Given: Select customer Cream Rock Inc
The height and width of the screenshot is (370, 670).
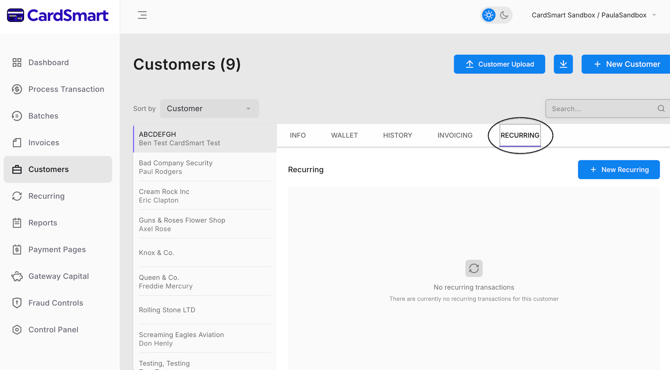Looking at the screenshot, I should pyautogui.click(x=205, y=196).
